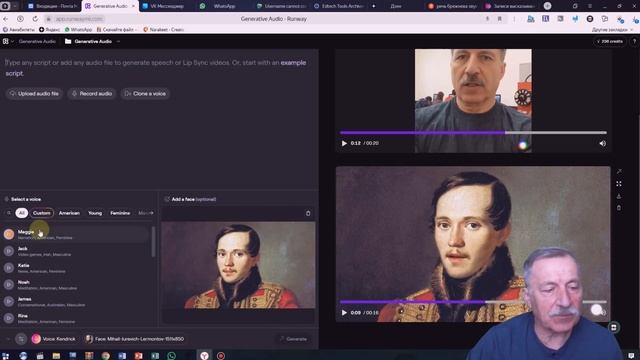Screen dimensions: 640x360
Task: Open the Windows Start button
Action: [x=5, y=356]
